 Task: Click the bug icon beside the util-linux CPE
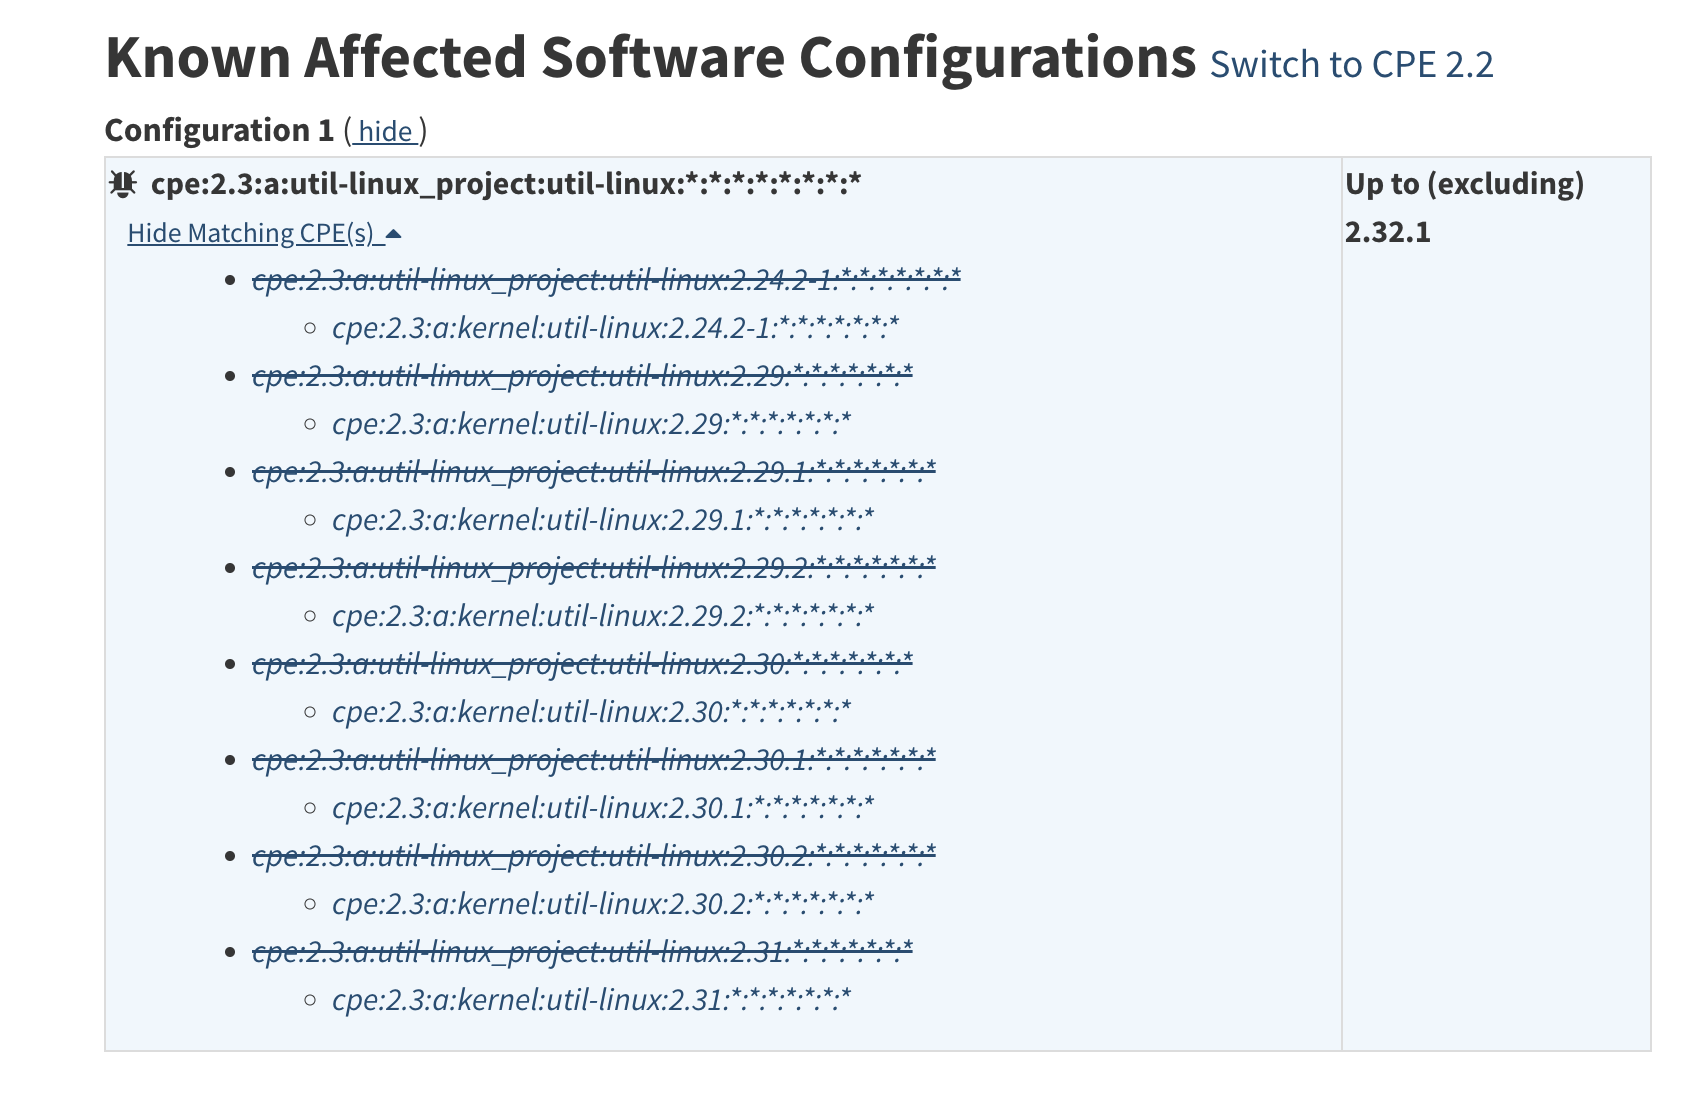(122, 184)
